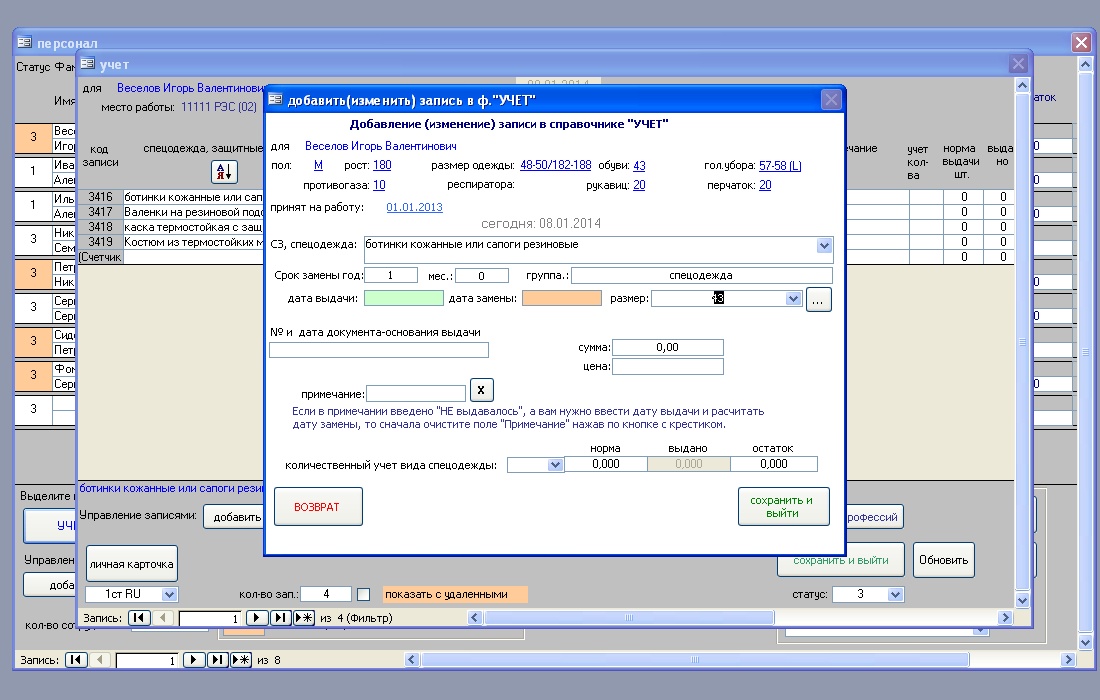
Task: Click норма field showing 0,000
Action: [605, 464]
